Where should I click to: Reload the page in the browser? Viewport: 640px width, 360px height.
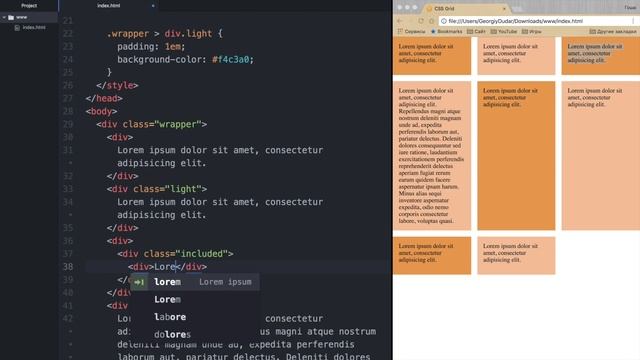coord(421,21)
